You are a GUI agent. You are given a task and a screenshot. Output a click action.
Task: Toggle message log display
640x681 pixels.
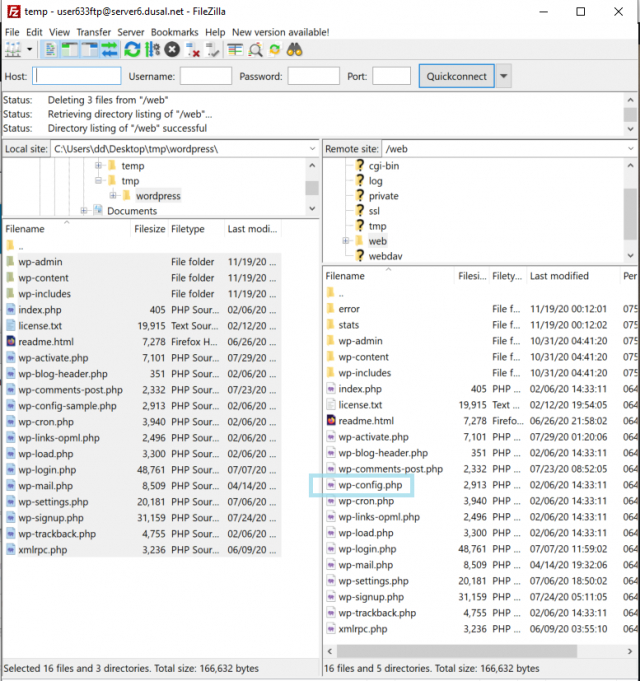(50, 50)
